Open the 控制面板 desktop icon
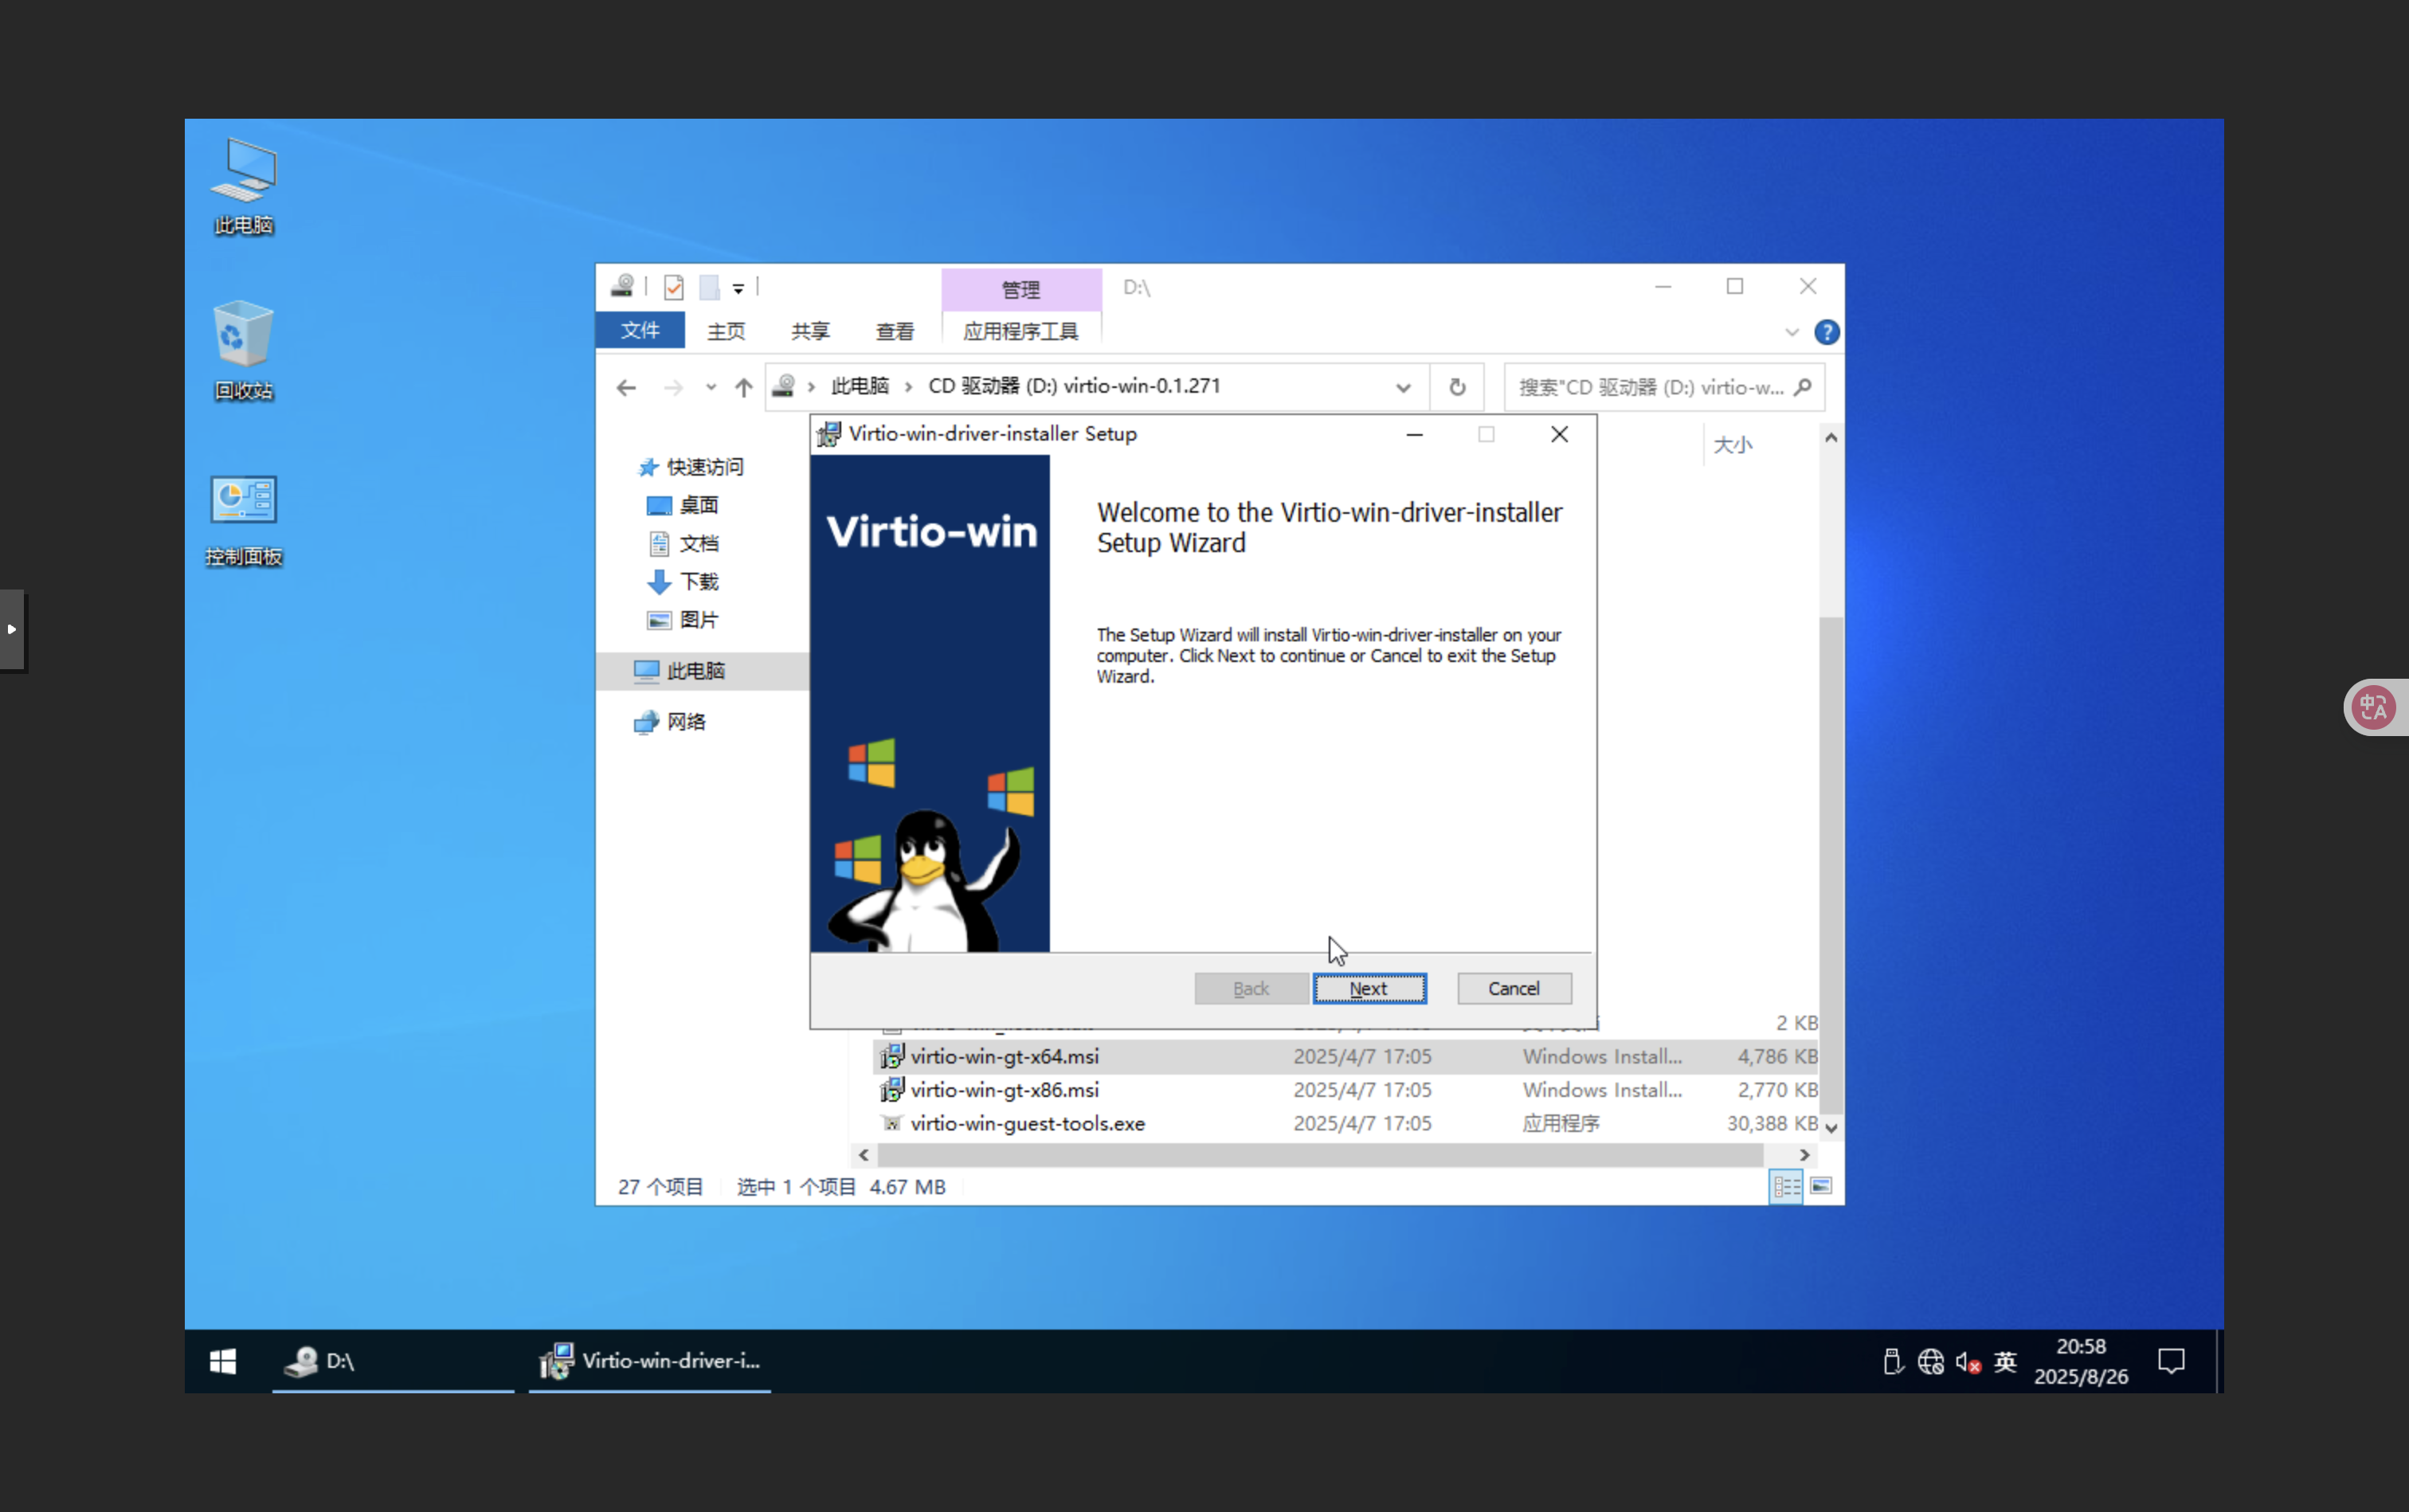The height and width of the screenshot is (1512, 2409). (243, 520)
